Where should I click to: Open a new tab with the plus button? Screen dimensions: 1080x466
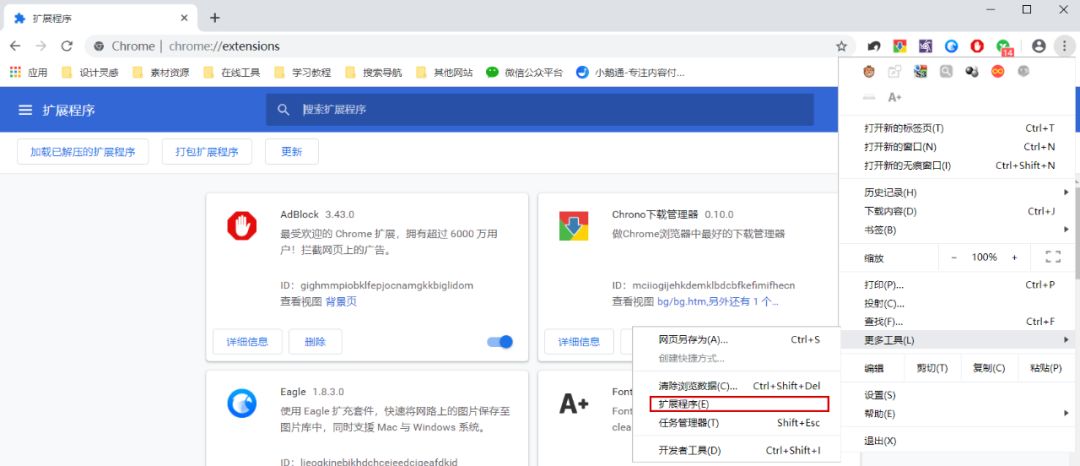tap(215, 17)
